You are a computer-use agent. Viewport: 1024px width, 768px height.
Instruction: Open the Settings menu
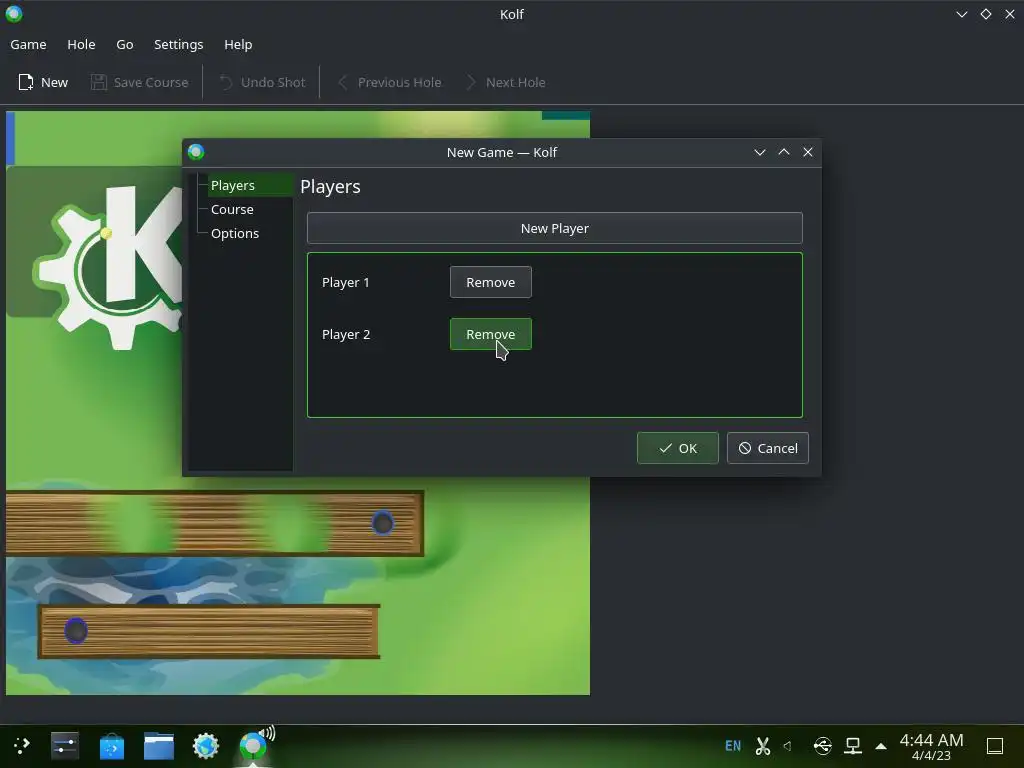coord(178,44)
